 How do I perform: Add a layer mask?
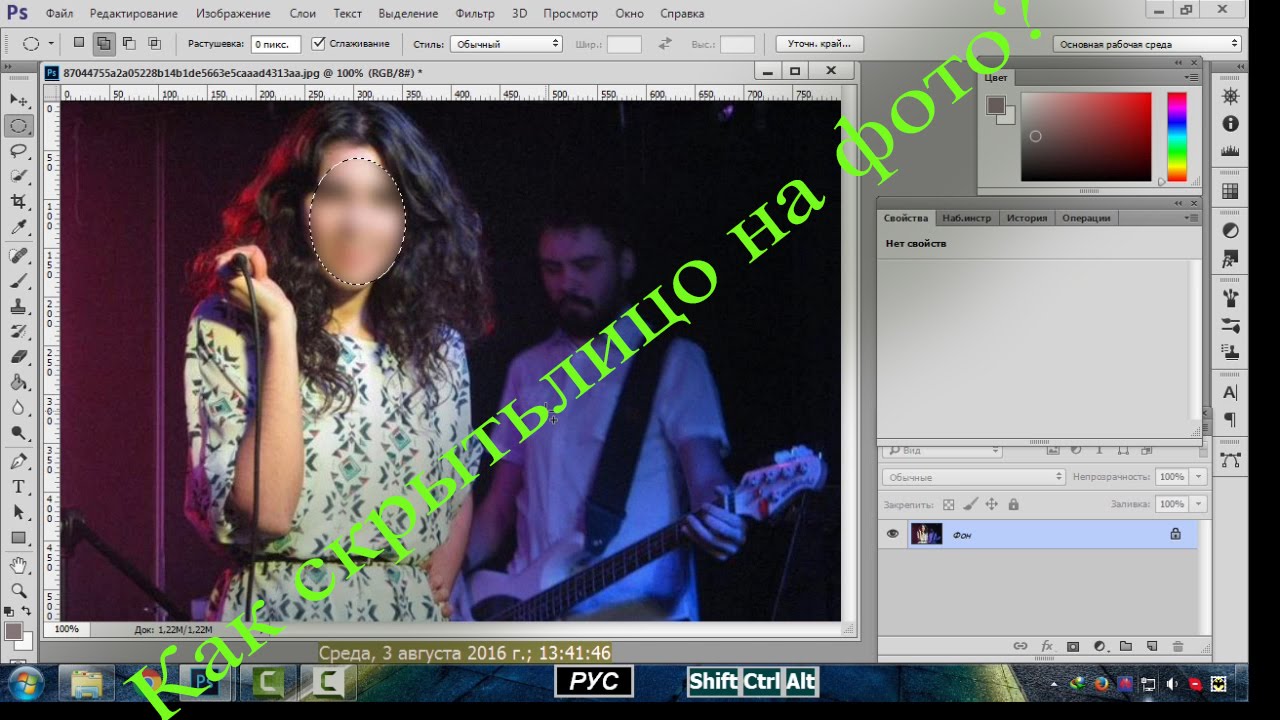click(1073, 647)
